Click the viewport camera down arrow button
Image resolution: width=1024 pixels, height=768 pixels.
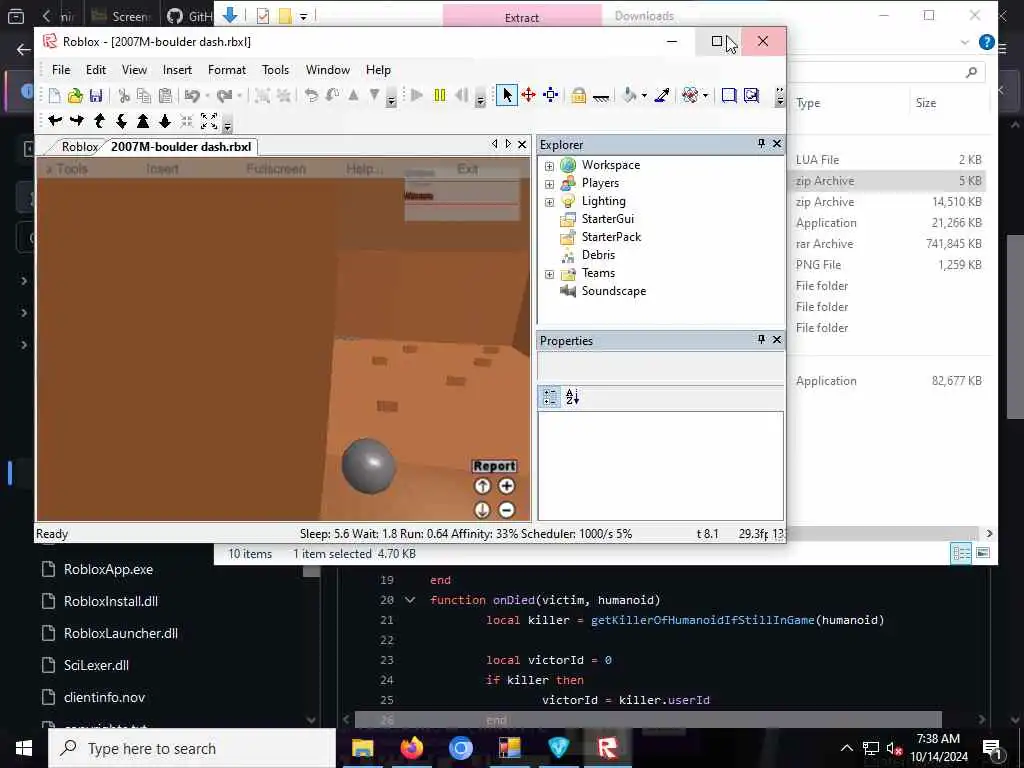[482, 510]
